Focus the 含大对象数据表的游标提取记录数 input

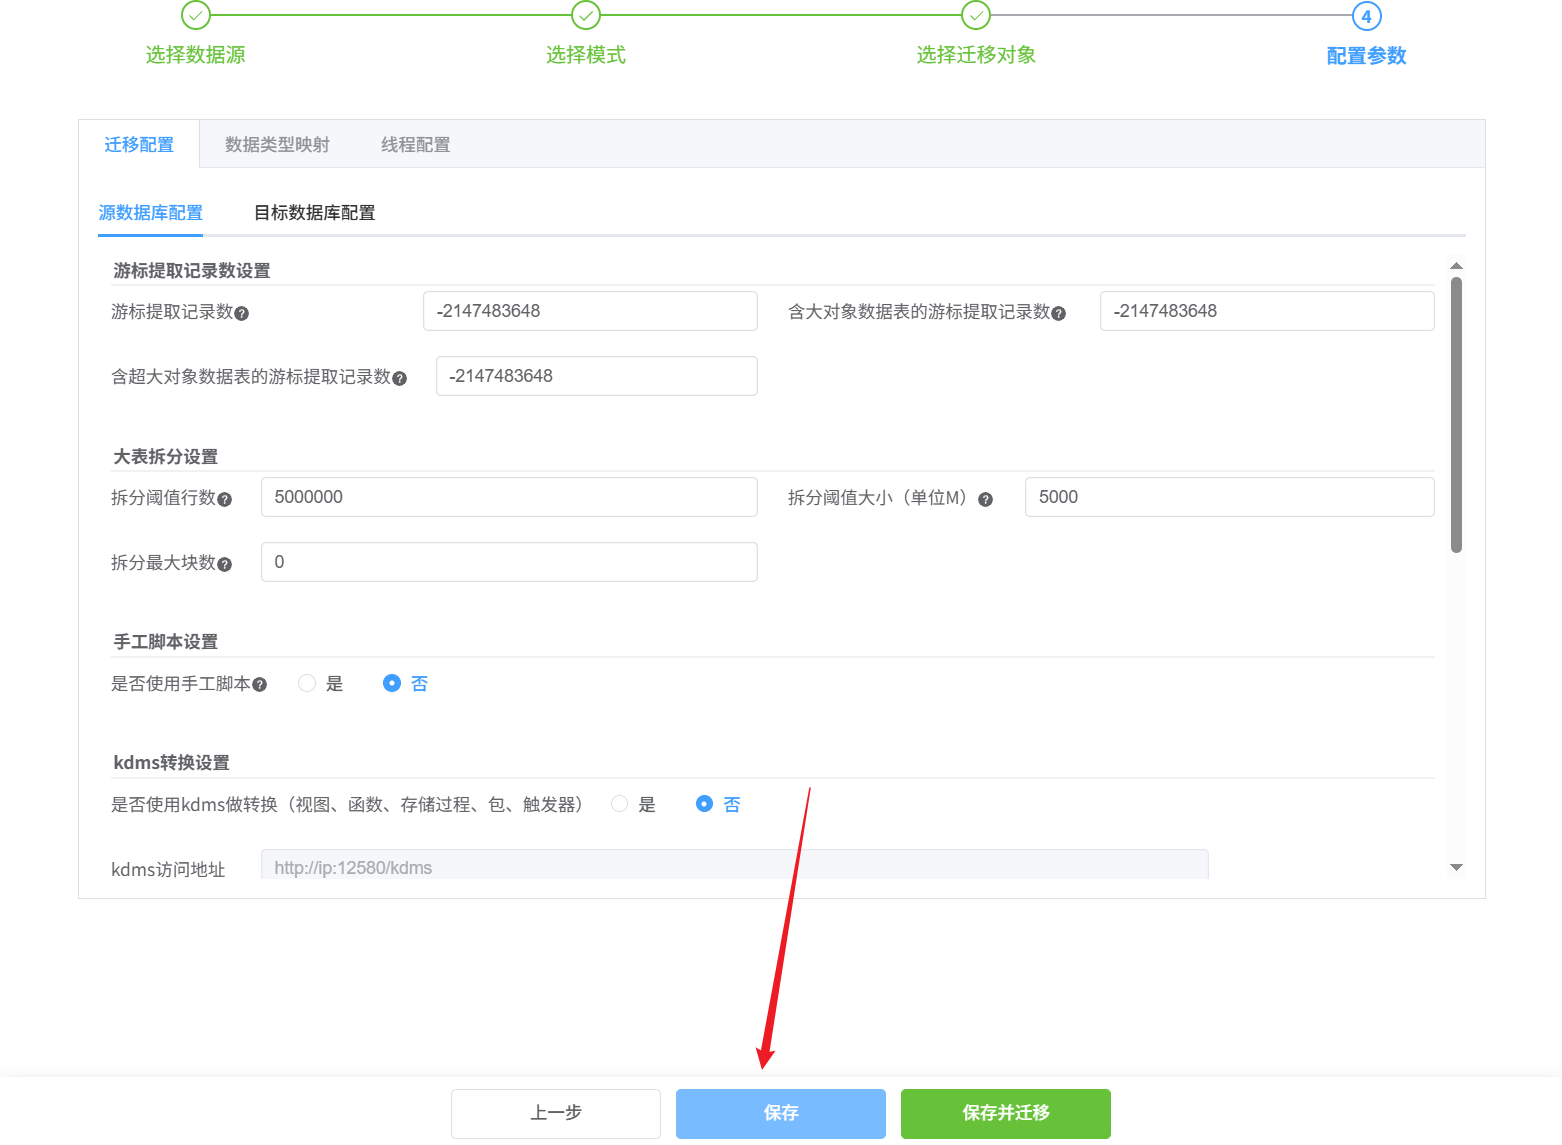point(1267,311)
